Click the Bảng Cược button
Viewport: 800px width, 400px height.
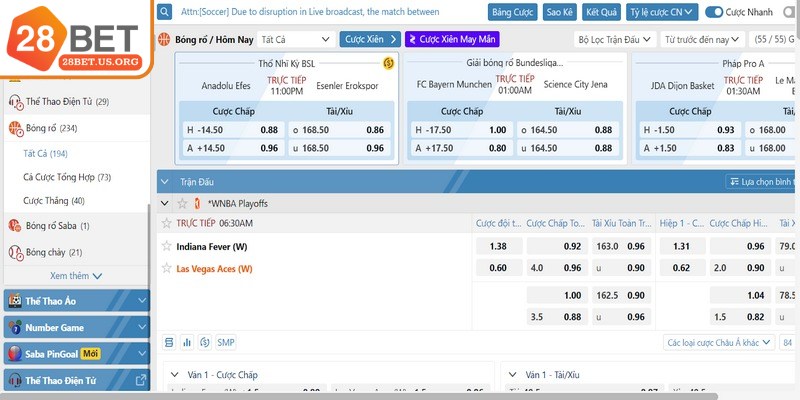coord(513,12)
